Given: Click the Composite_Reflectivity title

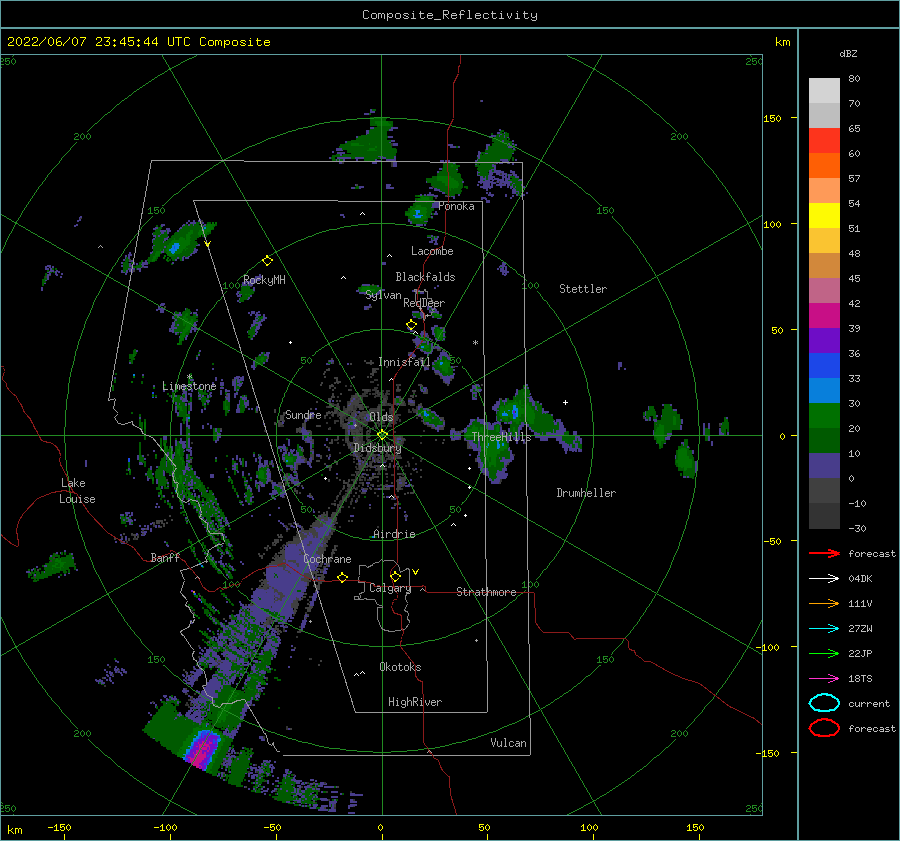Looking at the screenshot, I should (450, 15).
